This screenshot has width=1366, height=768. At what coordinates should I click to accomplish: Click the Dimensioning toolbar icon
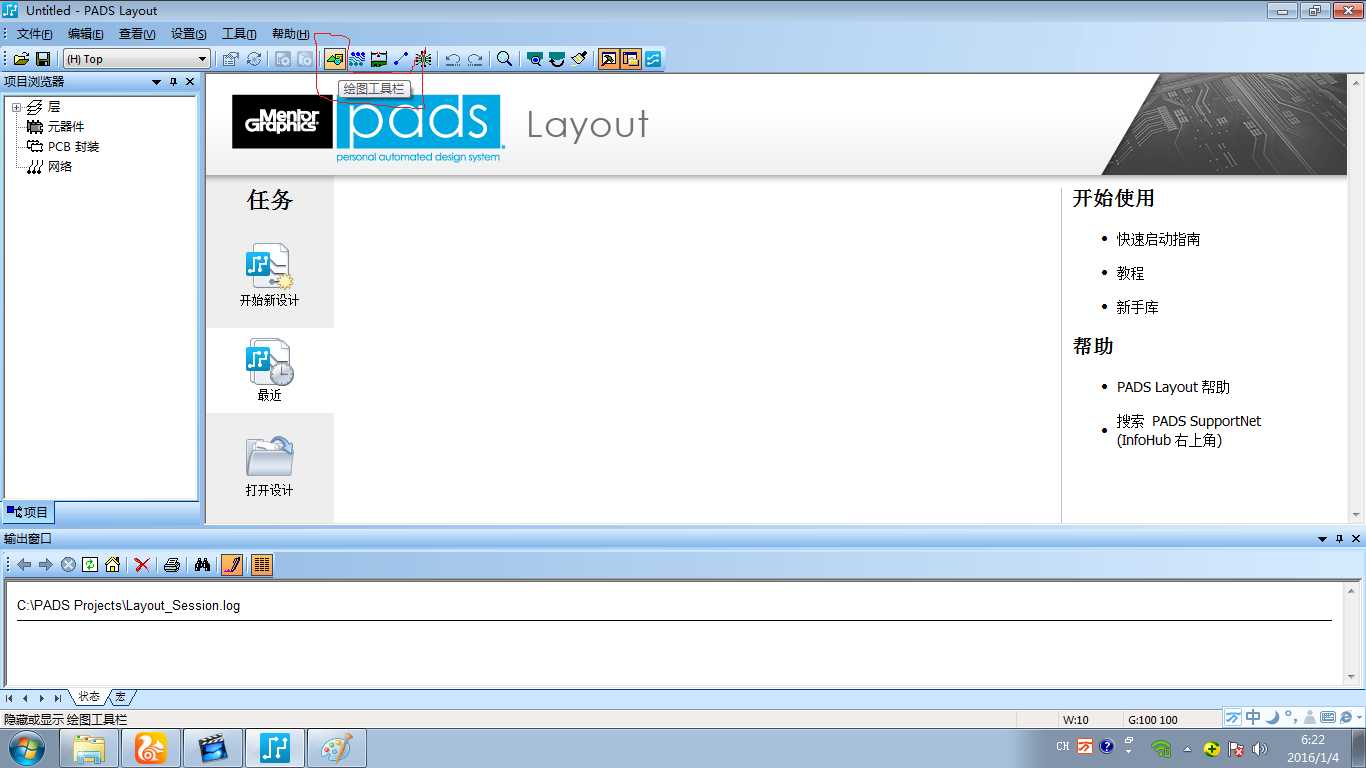[379, 59]
